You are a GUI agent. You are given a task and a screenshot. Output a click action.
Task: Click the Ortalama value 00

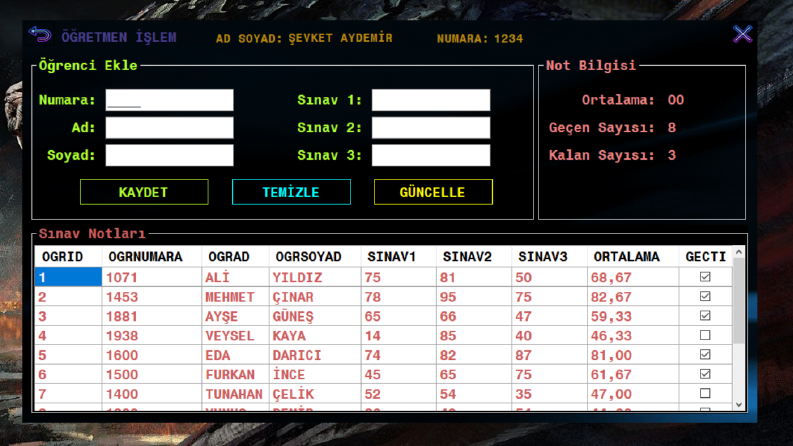pos(676,100)
